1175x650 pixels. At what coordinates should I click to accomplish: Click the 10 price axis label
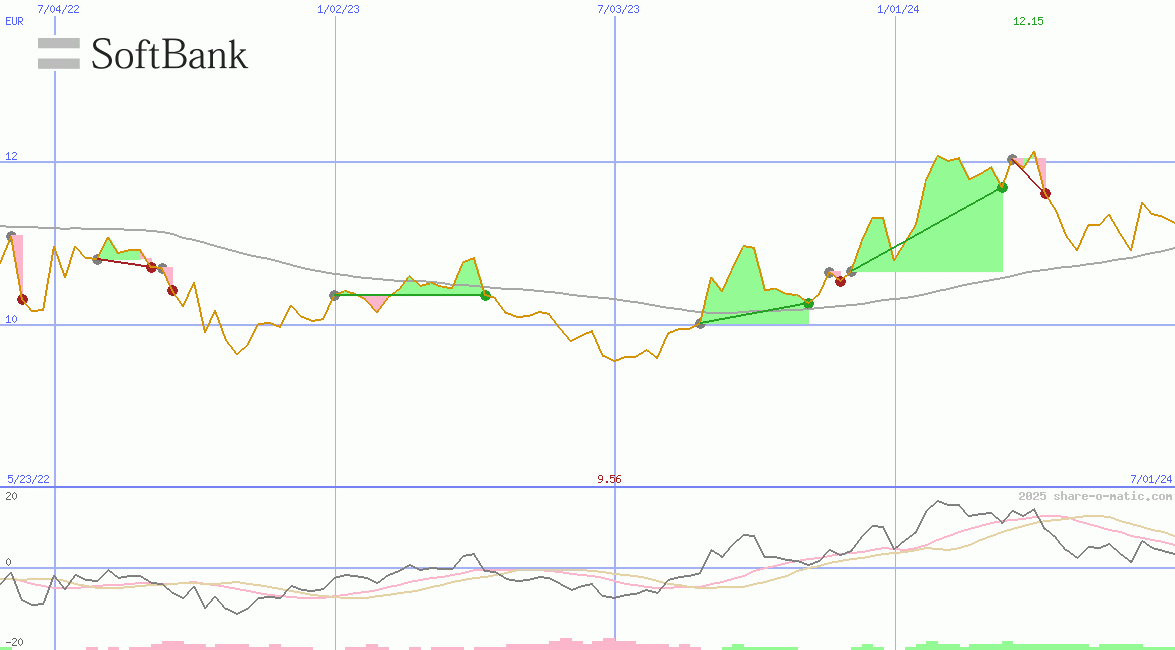tap(11, 319)
